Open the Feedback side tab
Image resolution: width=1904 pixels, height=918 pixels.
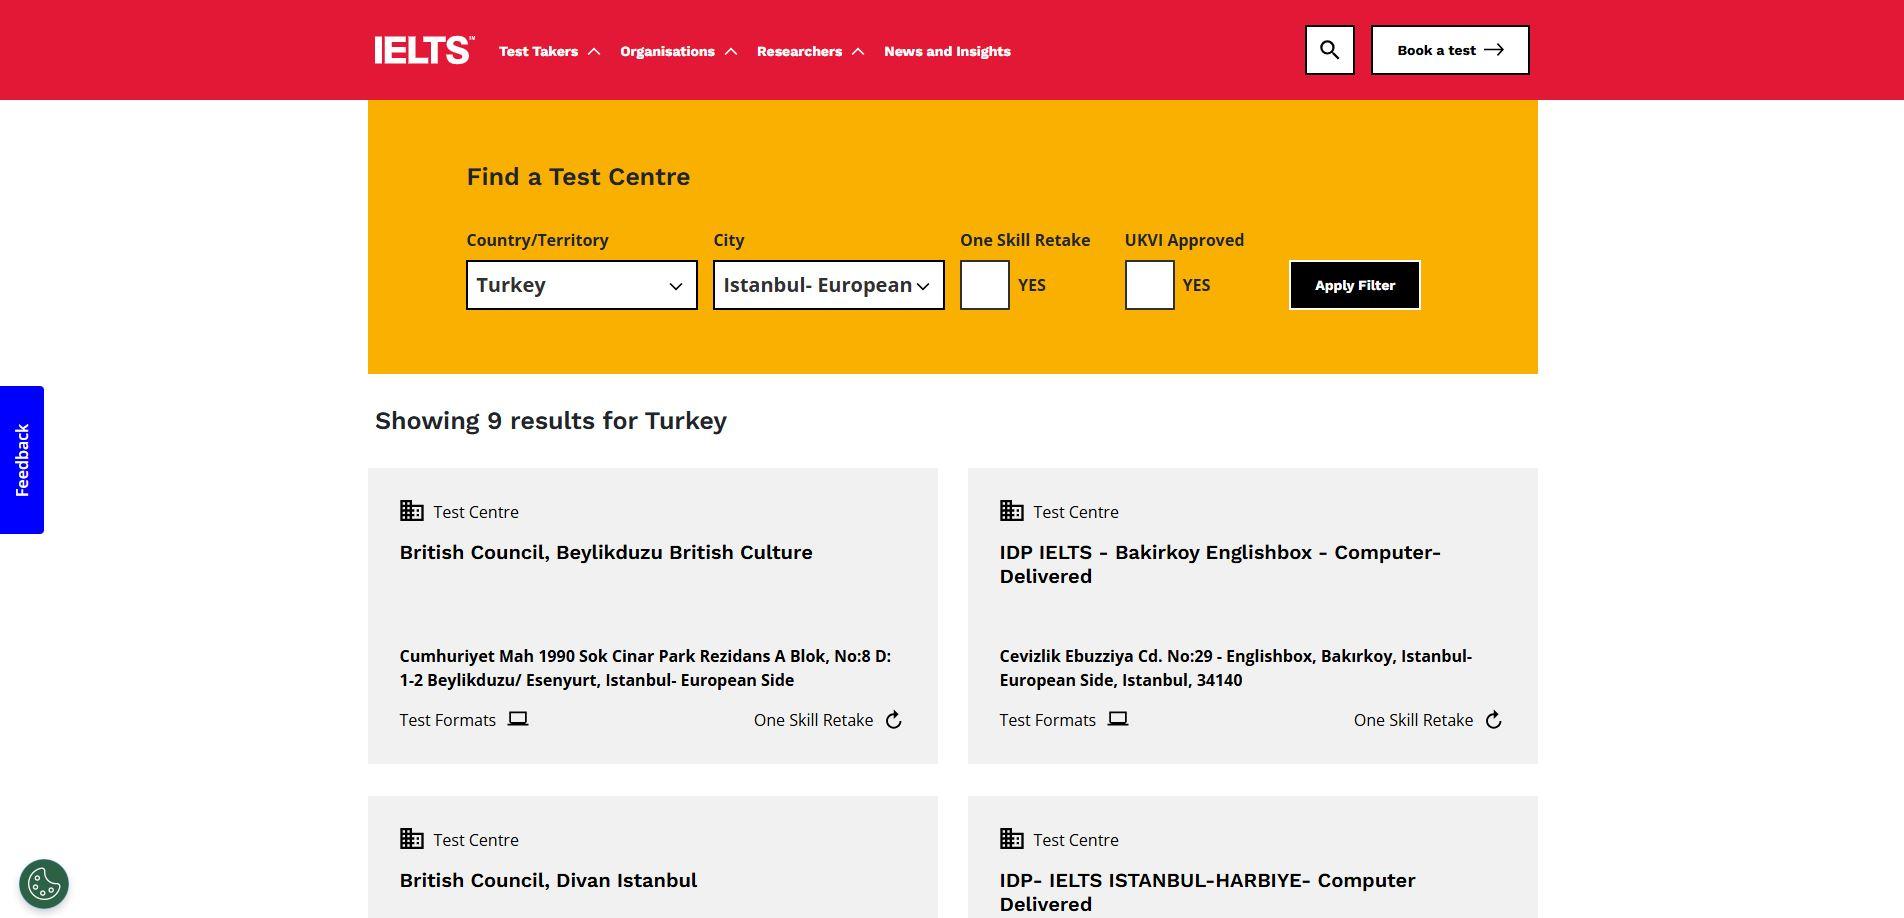pyautogui.click(x=22, y=460)
